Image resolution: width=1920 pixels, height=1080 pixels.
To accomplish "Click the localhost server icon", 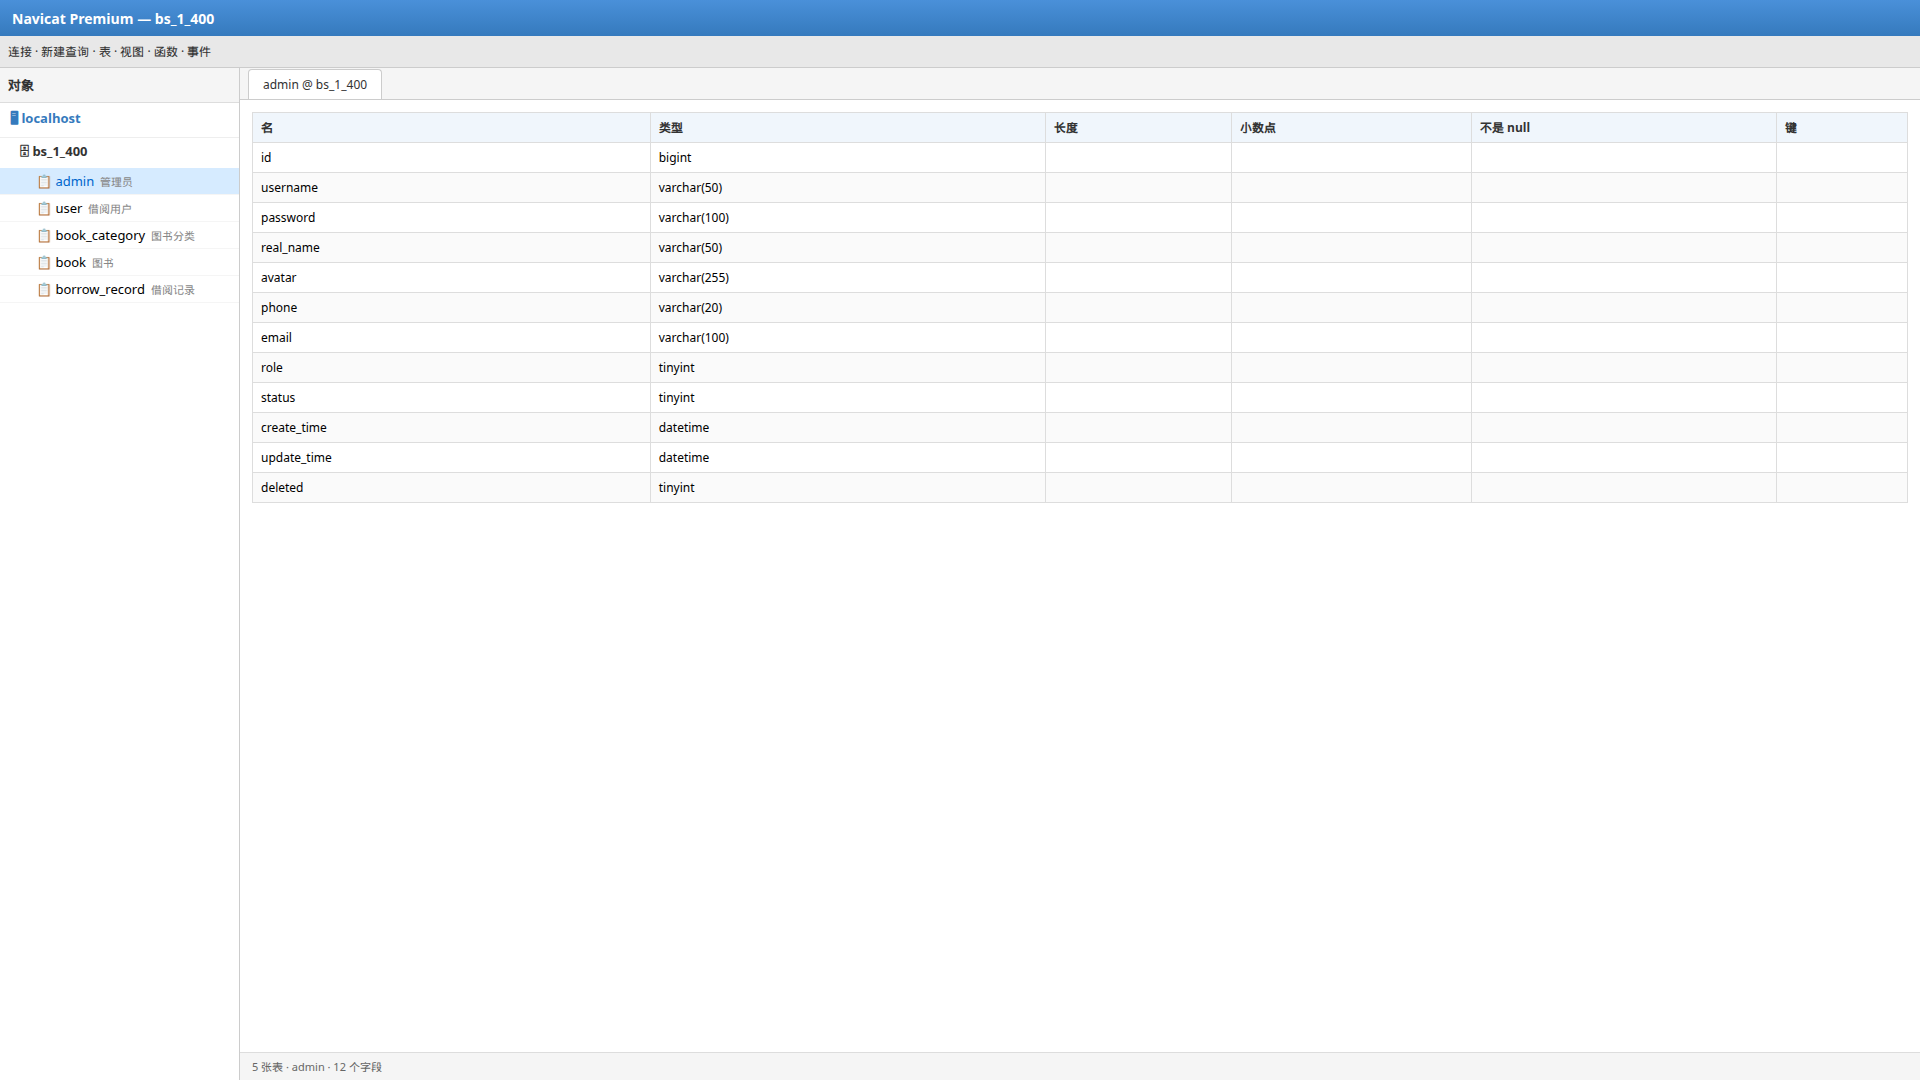I will [x=14, y=118].
